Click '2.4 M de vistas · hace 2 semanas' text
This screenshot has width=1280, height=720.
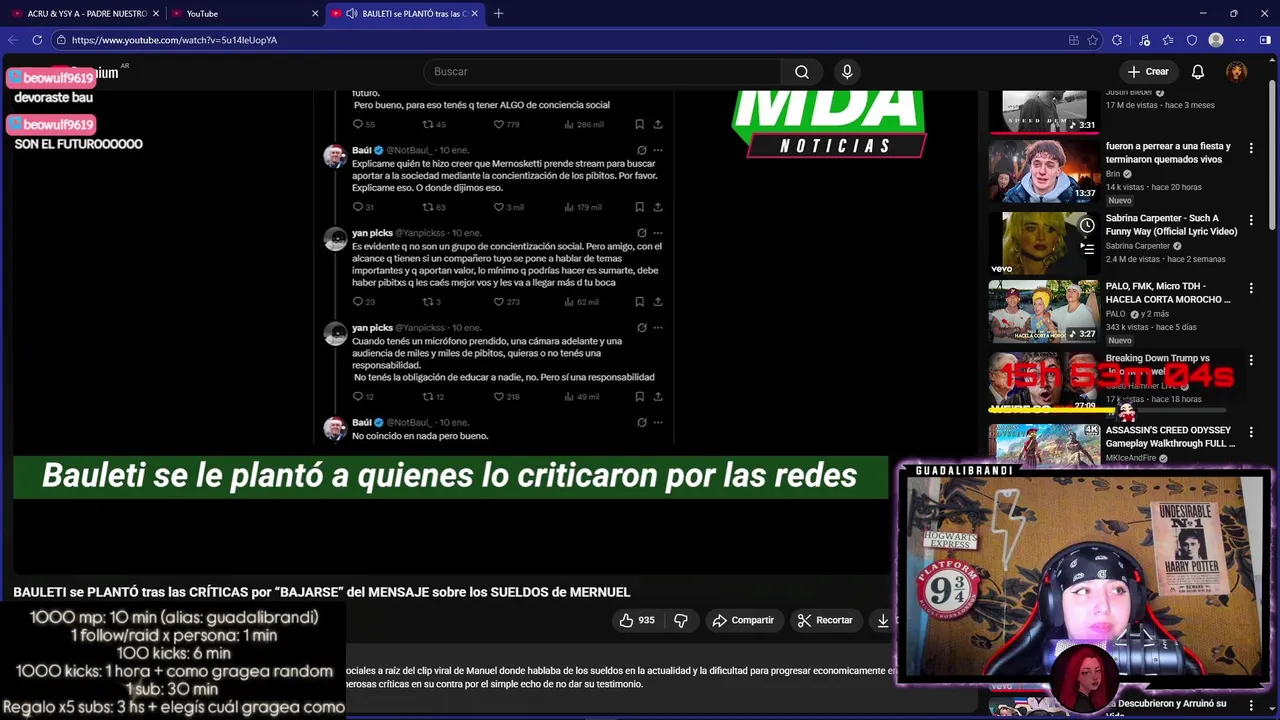pos(1165,259)
